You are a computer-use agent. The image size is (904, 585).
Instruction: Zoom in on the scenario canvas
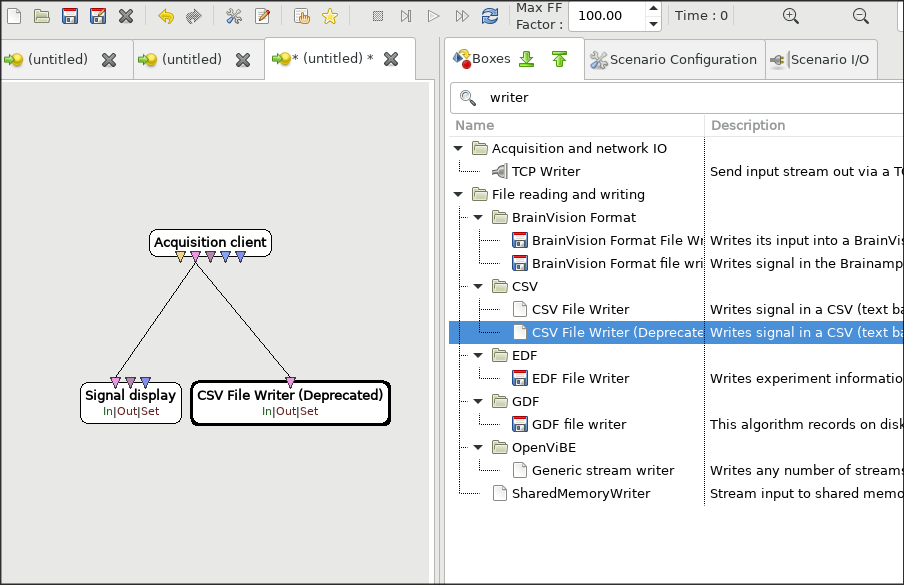pos(790,16)
